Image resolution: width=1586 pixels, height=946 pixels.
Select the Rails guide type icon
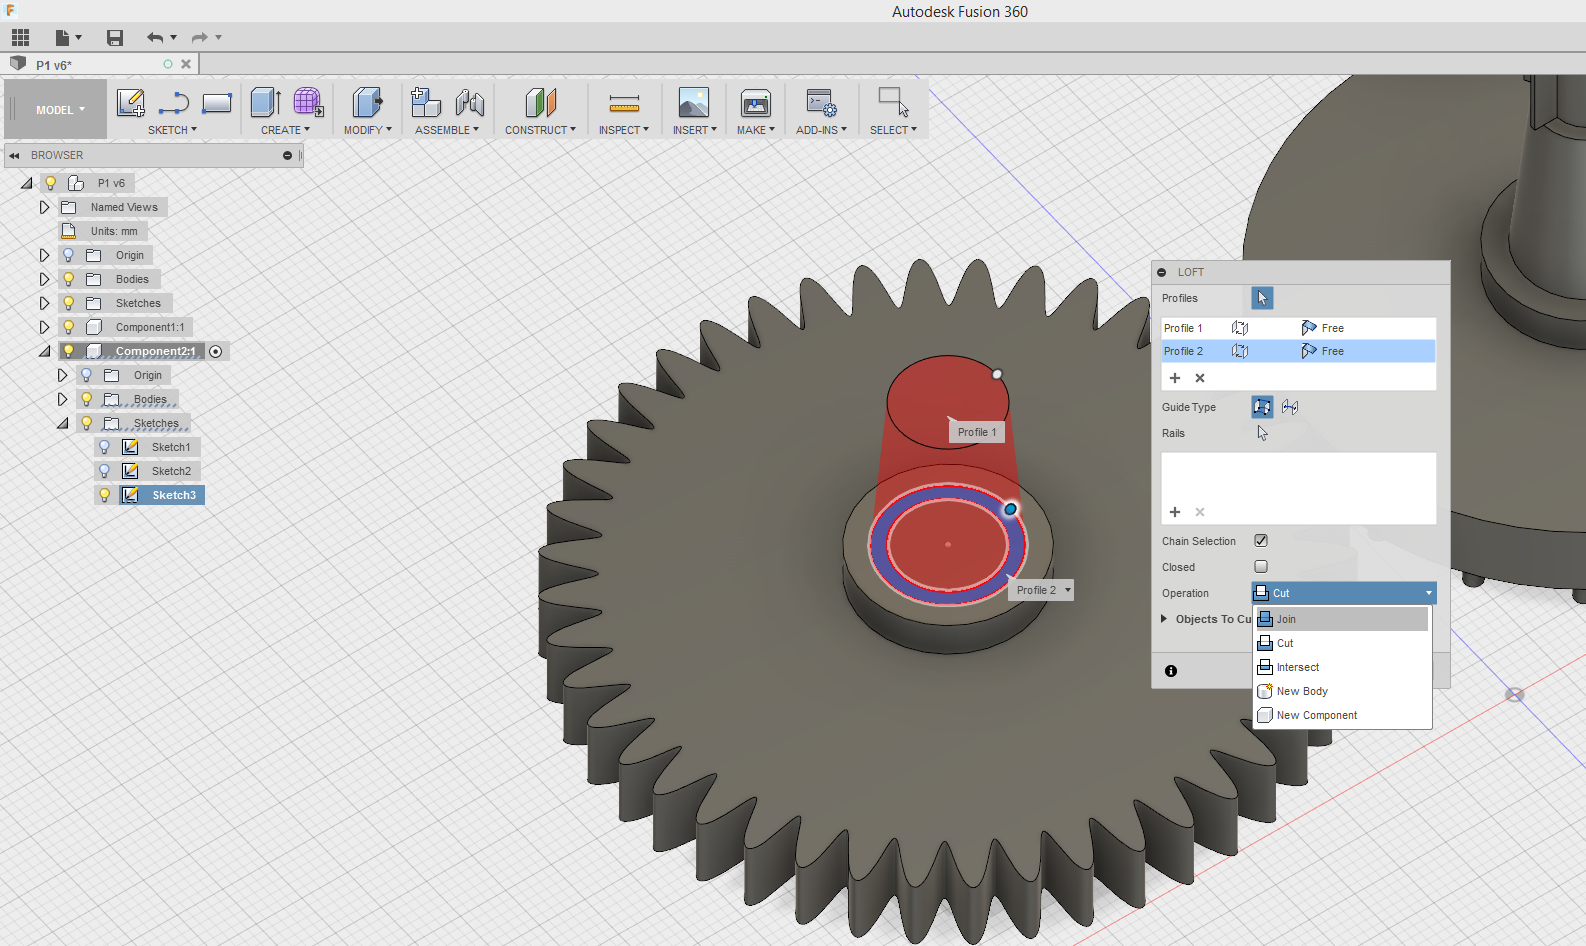pyautogui.click(x=1262, y=407)
